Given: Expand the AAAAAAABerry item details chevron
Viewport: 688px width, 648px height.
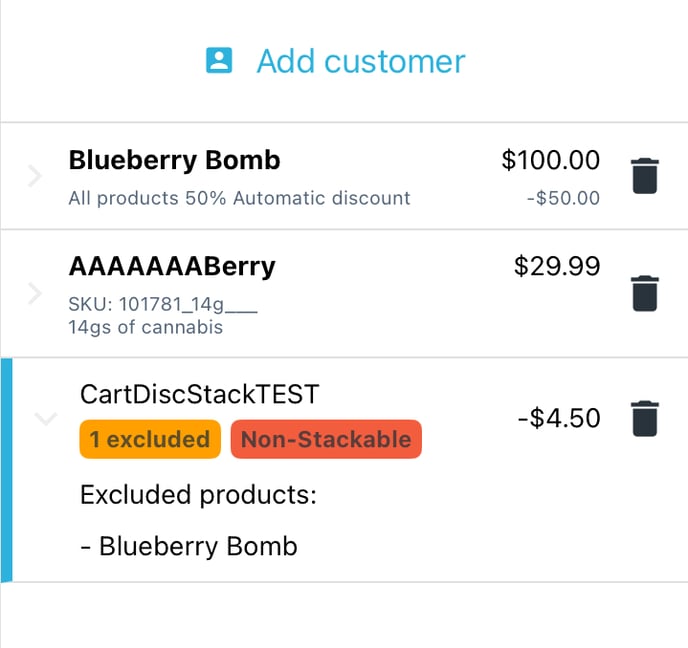Looking at the screenshot, I should [35, 294].
